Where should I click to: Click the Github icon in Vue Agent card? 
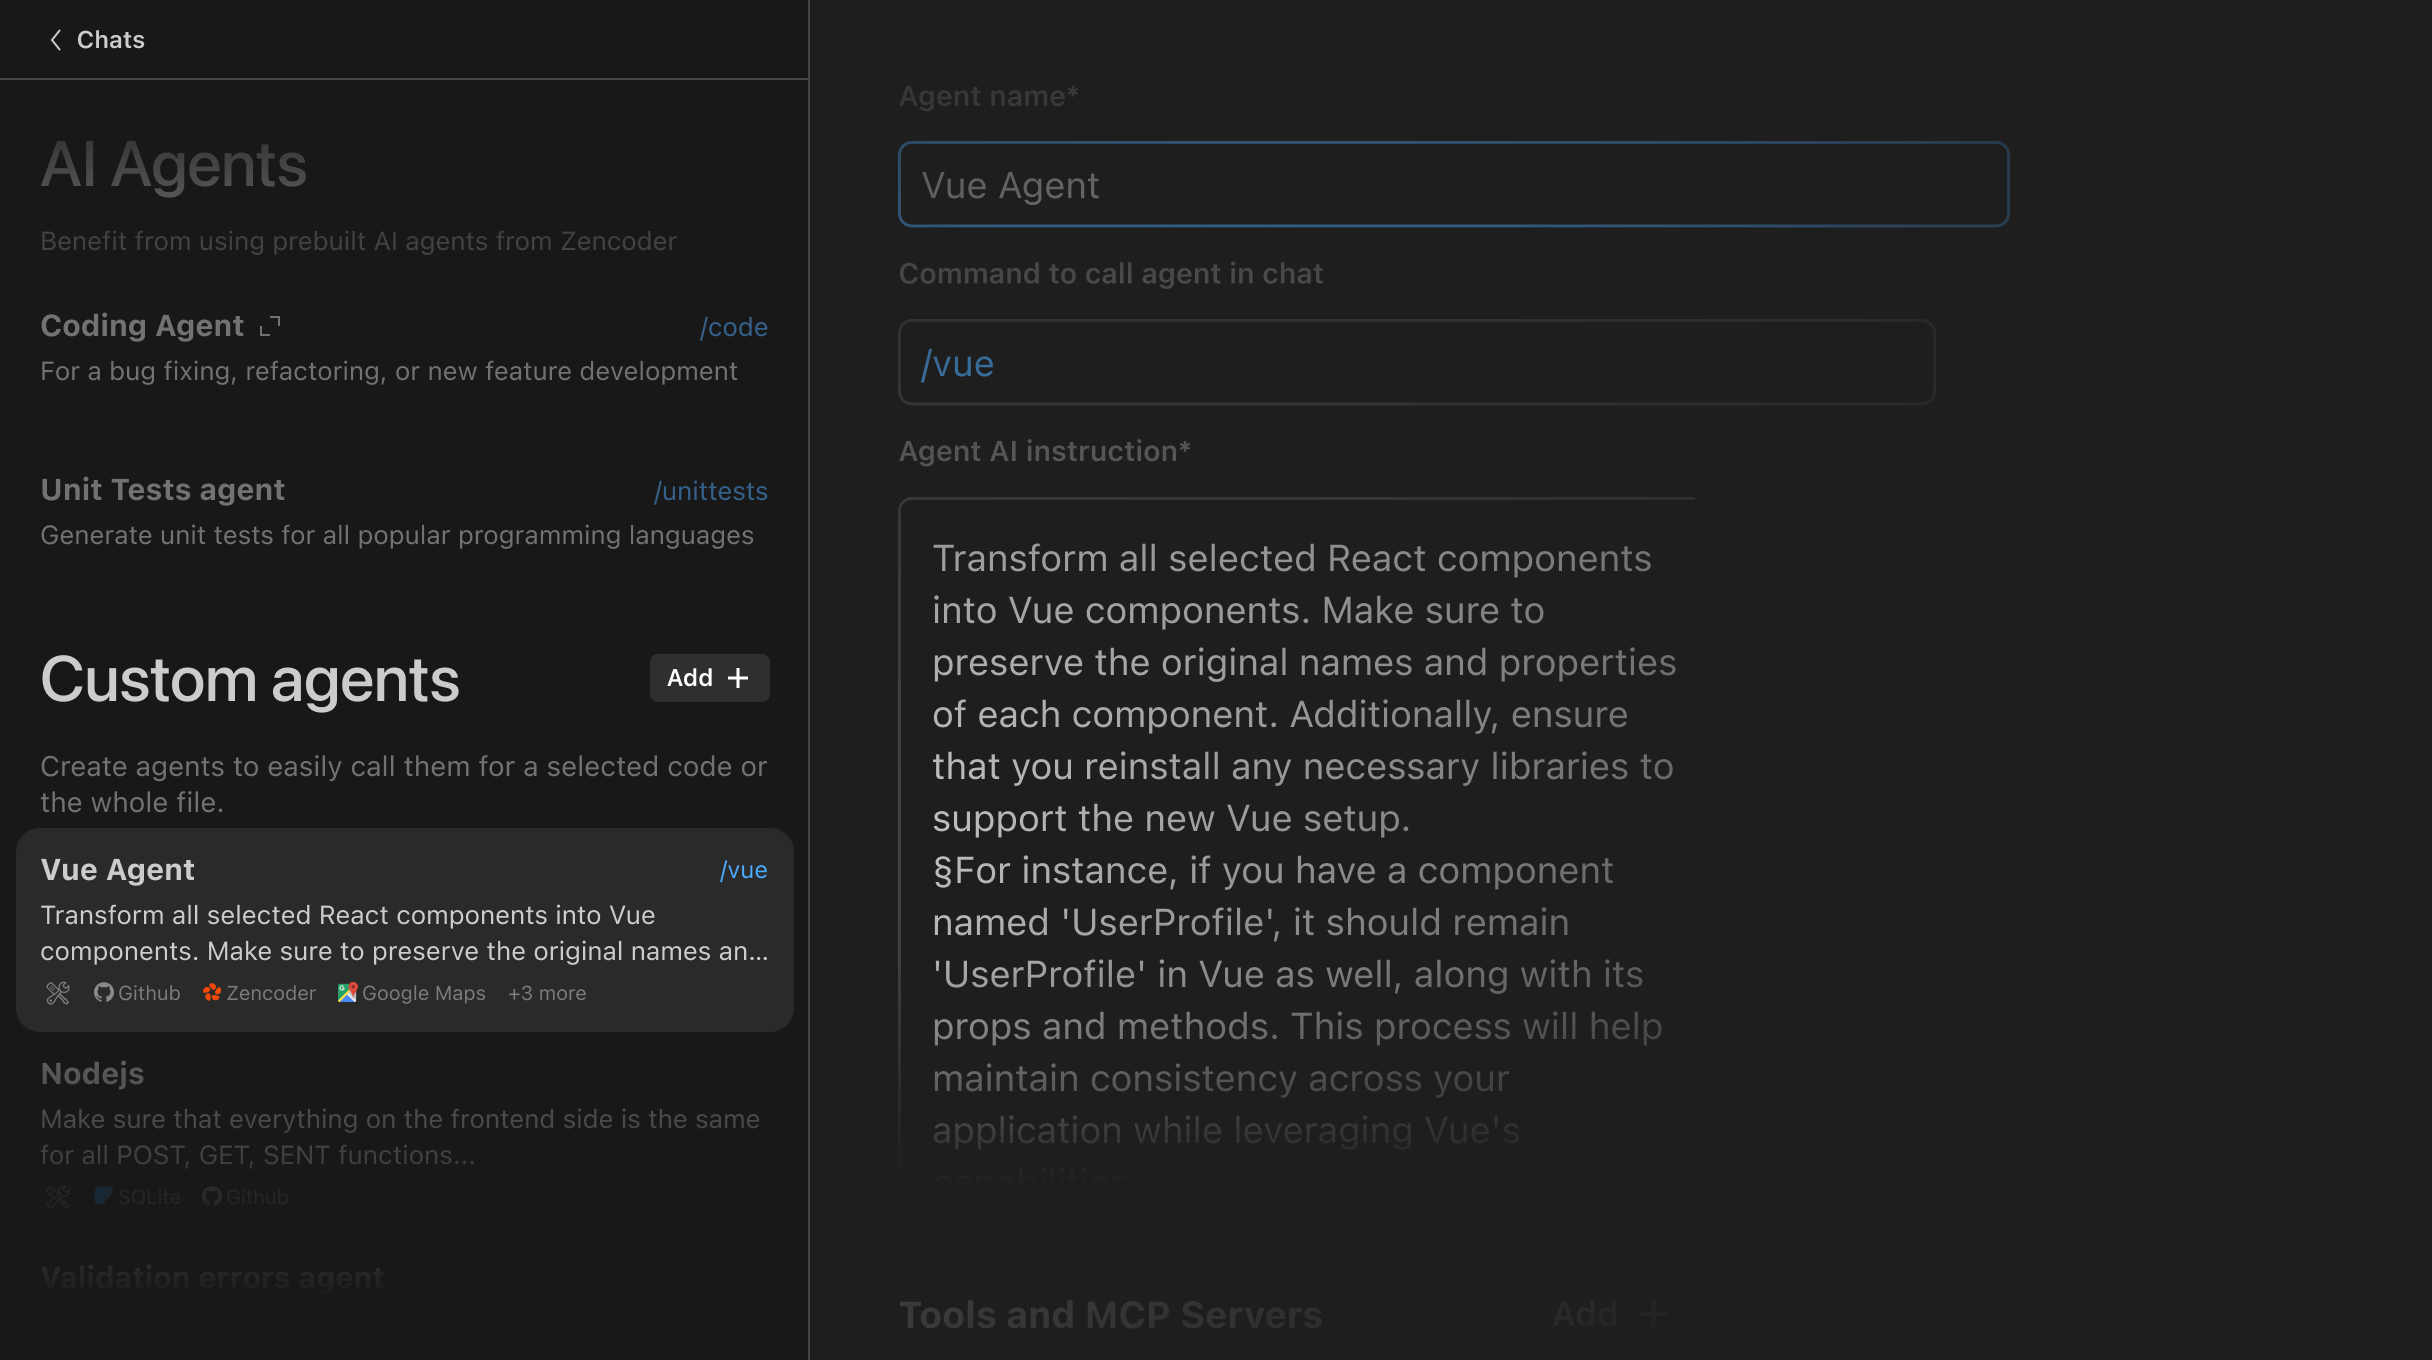point(103,993)
